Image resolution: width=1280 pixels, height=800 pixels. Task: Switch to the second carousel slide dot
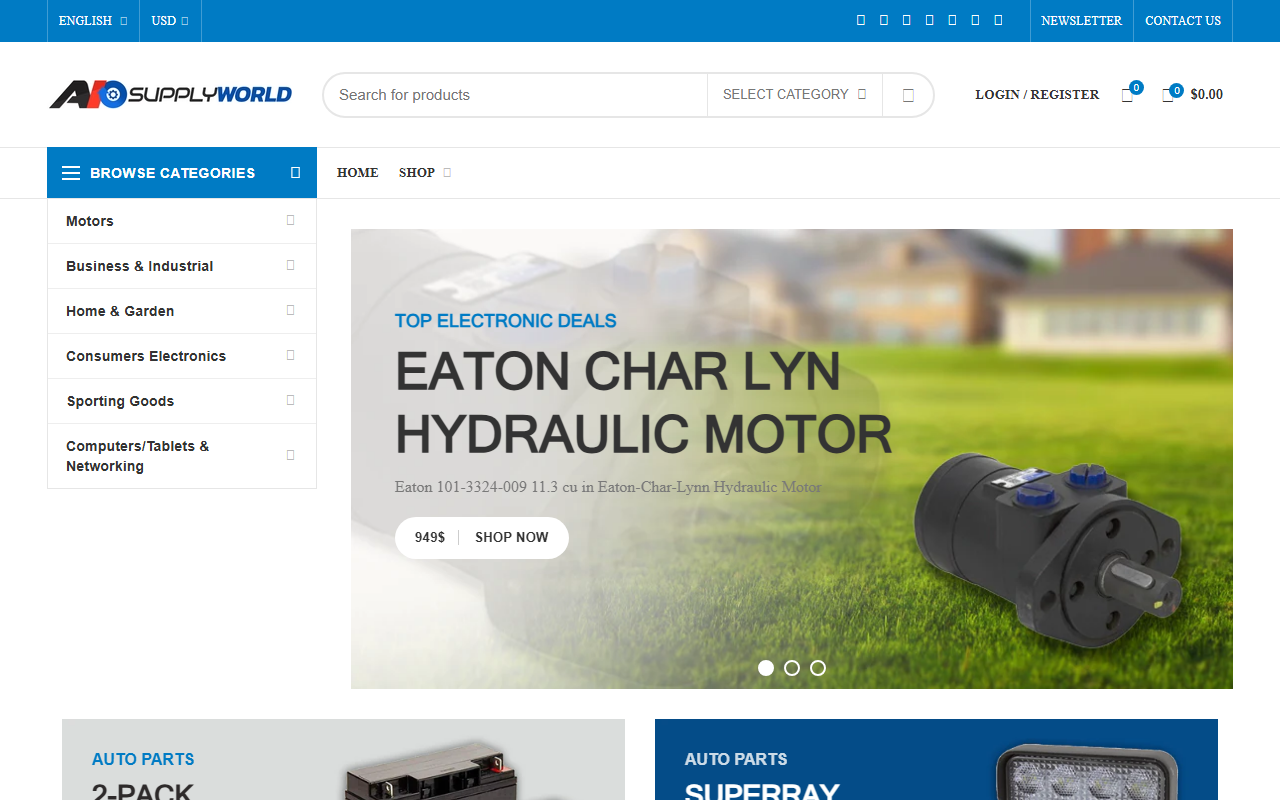(x=792, y=668)
